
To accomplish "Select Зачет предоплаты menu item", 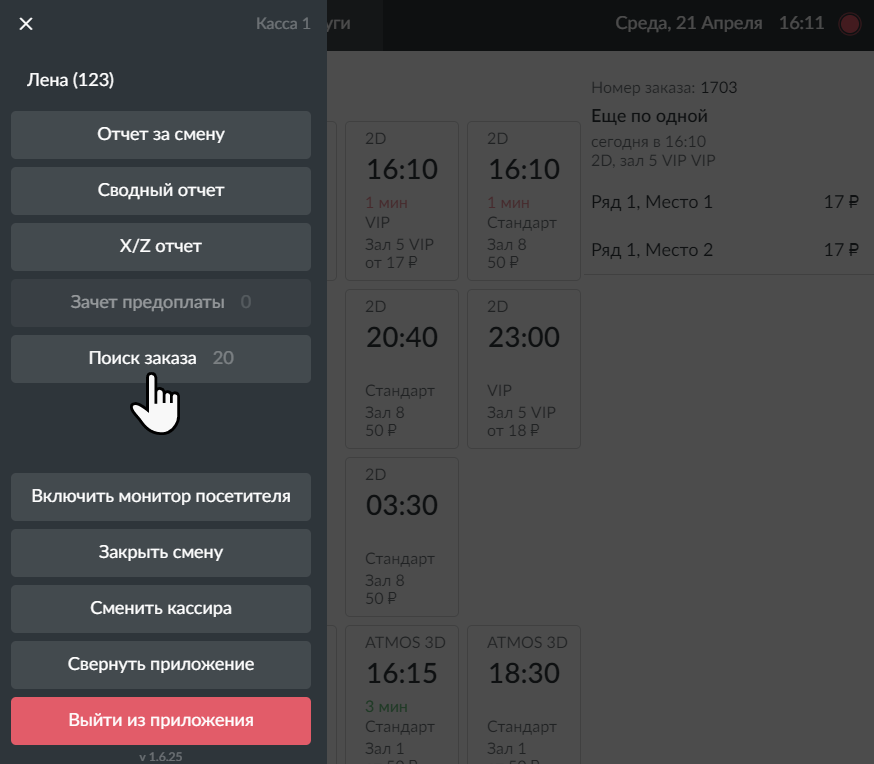I will point(161,303).
